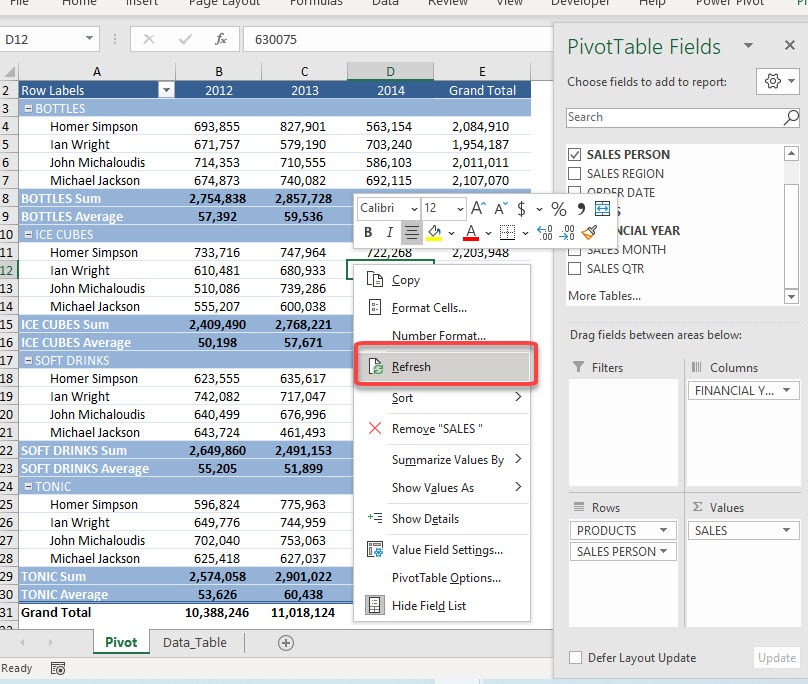
Task: Select Value Field Settings menu item
Action: click(442, 549)
